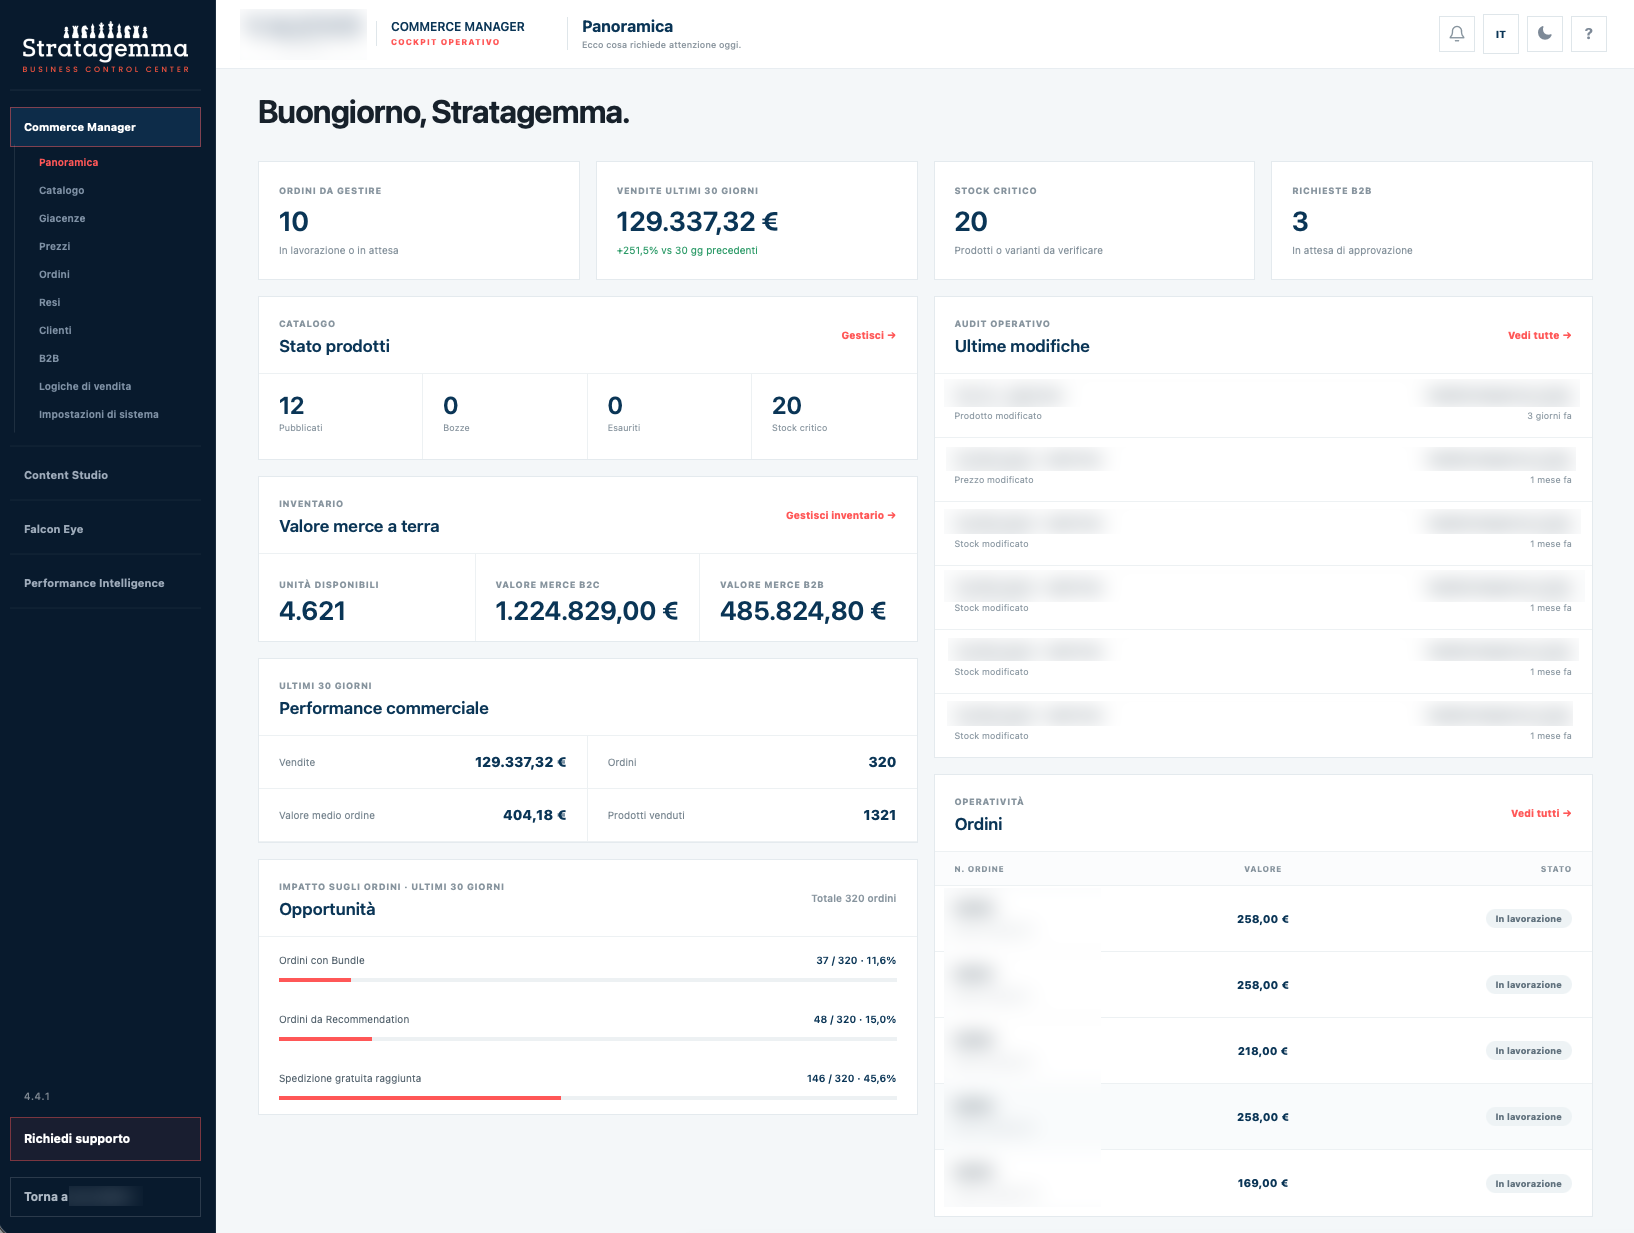The height and width of the screenshot is (1233, 1634).
Task: Click the 404,18 € Valore medio ordine
Action: pyautogui.click(x=535, y=815)
